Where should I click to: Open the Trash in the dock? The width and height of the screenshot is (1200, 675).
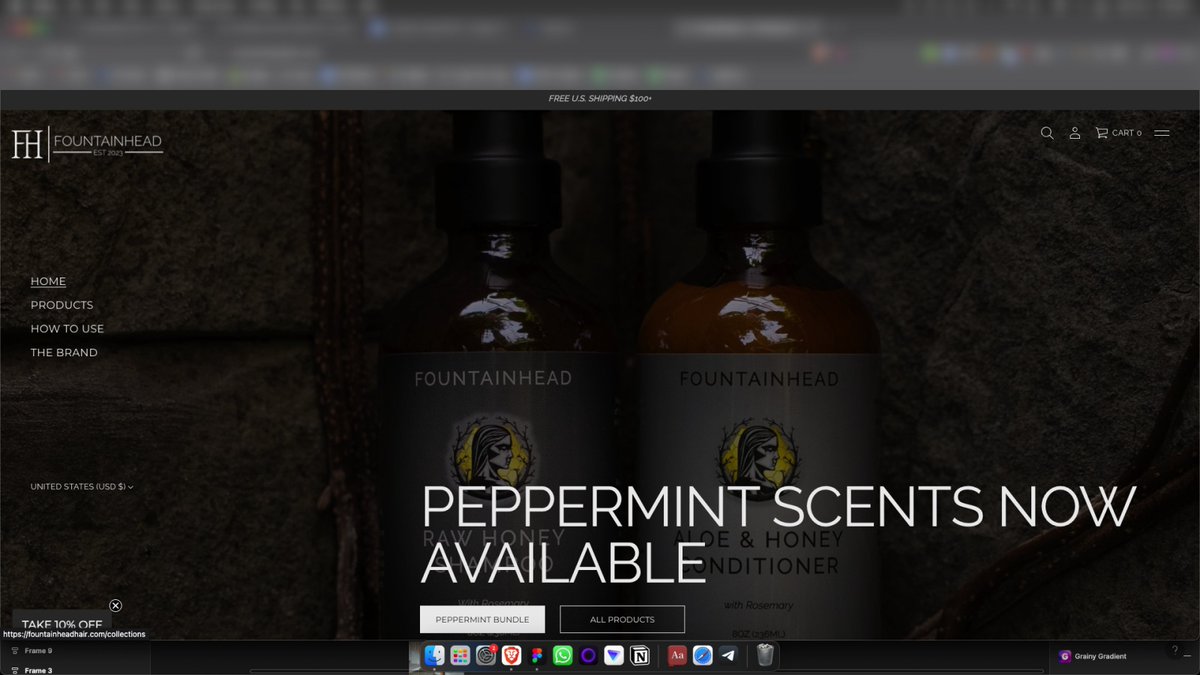765,656
